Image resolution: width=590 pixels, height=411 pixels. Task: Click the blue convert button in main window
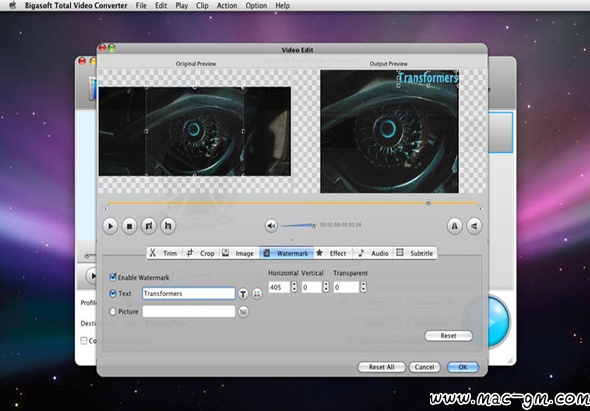[x=499, y=322]
